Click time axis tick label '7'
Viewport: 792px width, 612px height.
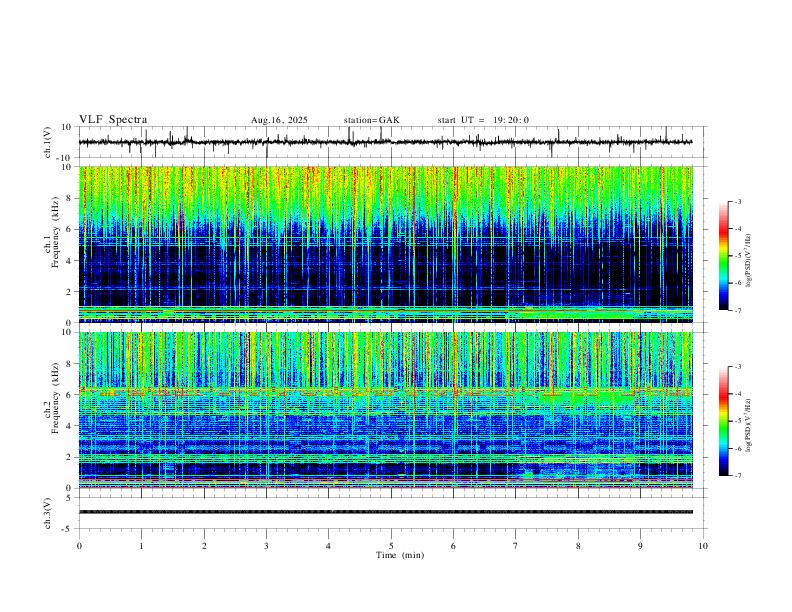point(516,546)
